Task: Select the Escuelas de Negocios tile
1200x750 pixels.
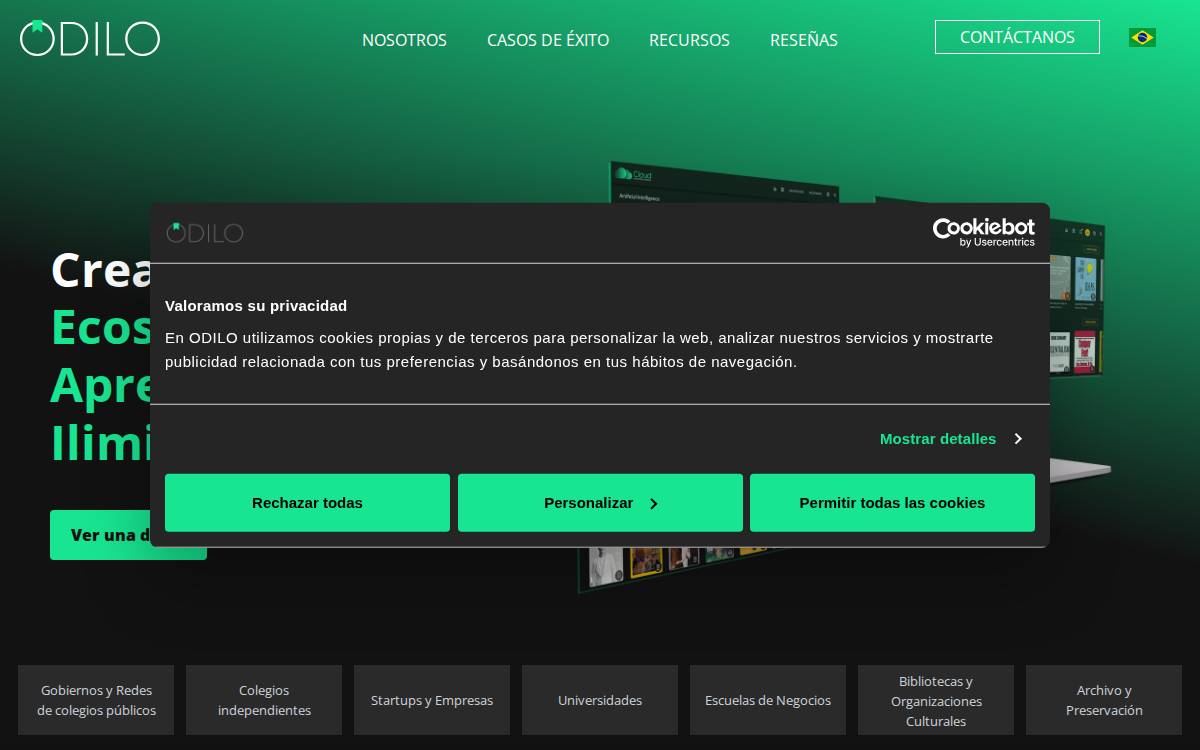Action: (768, 700)
